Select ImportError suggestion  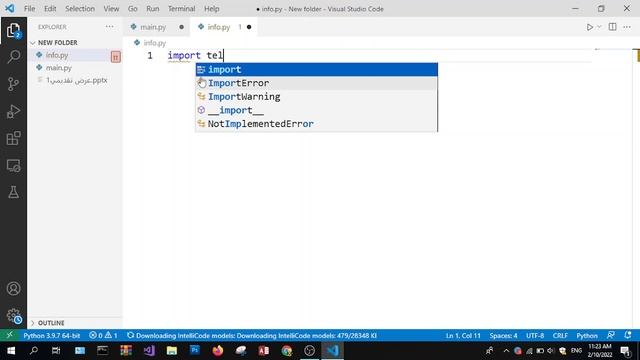point(316,83)
